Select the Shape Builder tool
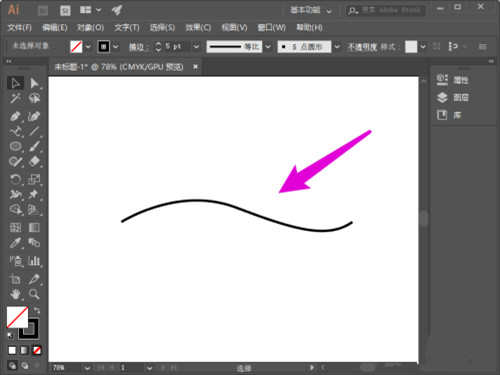Viewport: 500px width, 375px height. [15, 210]
